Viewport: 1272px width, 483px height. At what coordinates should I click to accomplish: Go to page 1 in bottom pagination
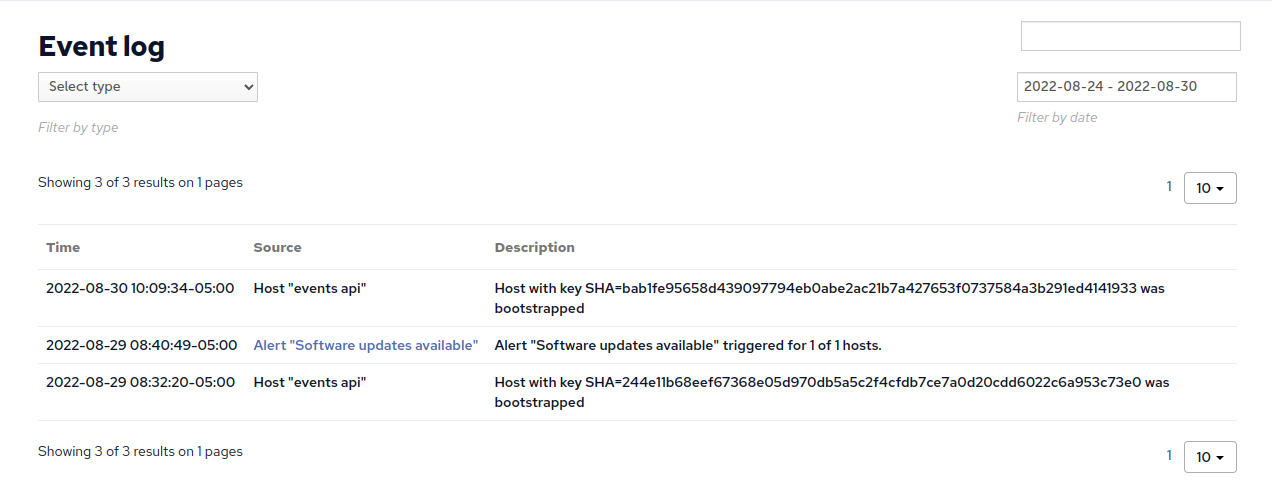1169,455
